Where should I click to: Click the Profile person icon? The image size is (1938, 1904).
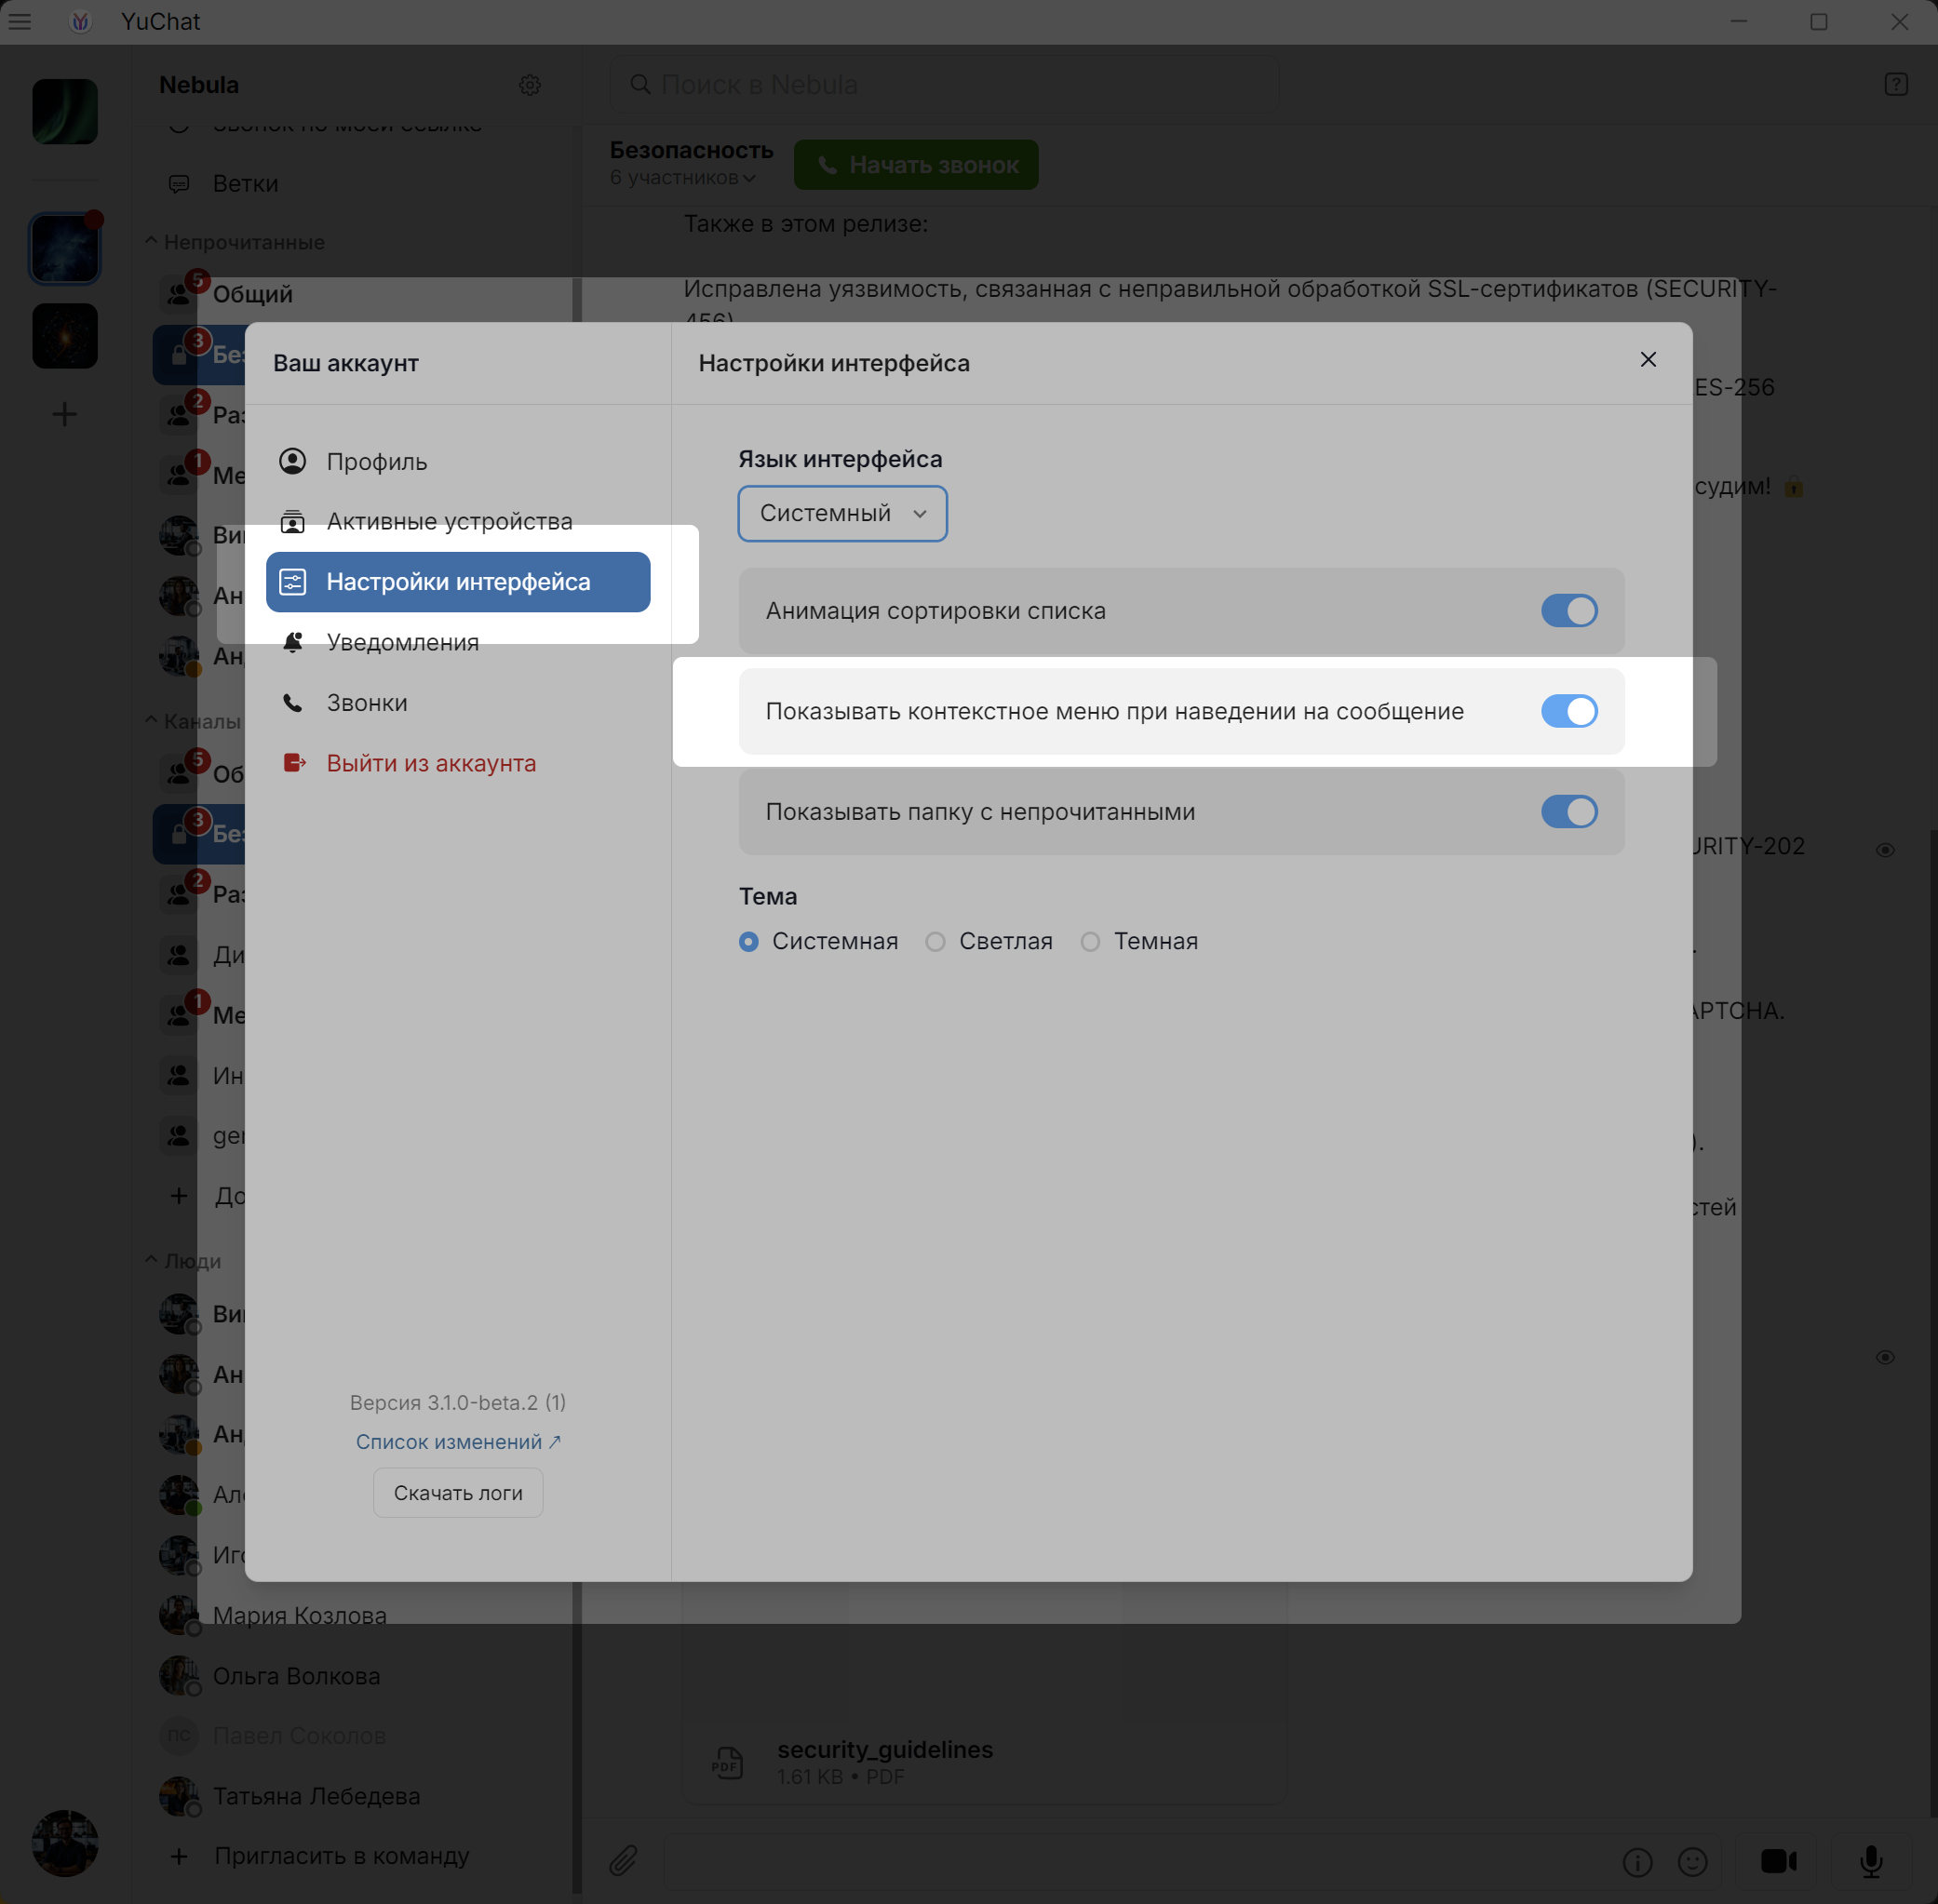[293, 461]
